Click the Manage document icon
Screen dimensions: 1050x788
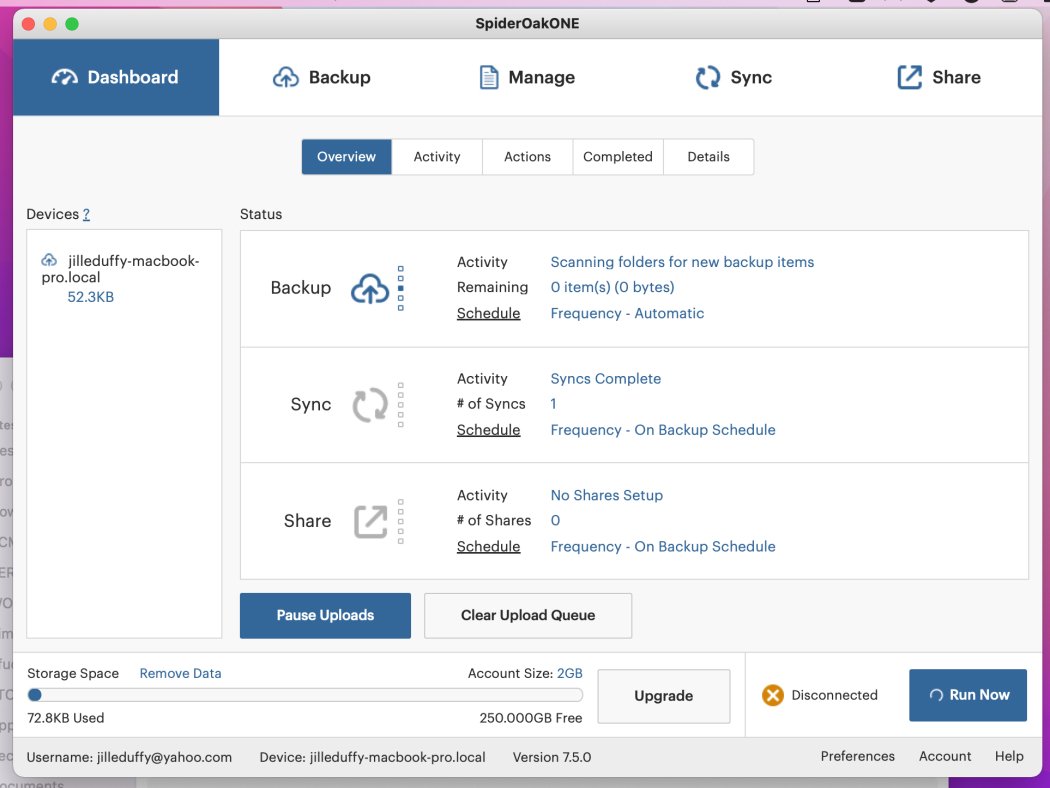point(490,77)
